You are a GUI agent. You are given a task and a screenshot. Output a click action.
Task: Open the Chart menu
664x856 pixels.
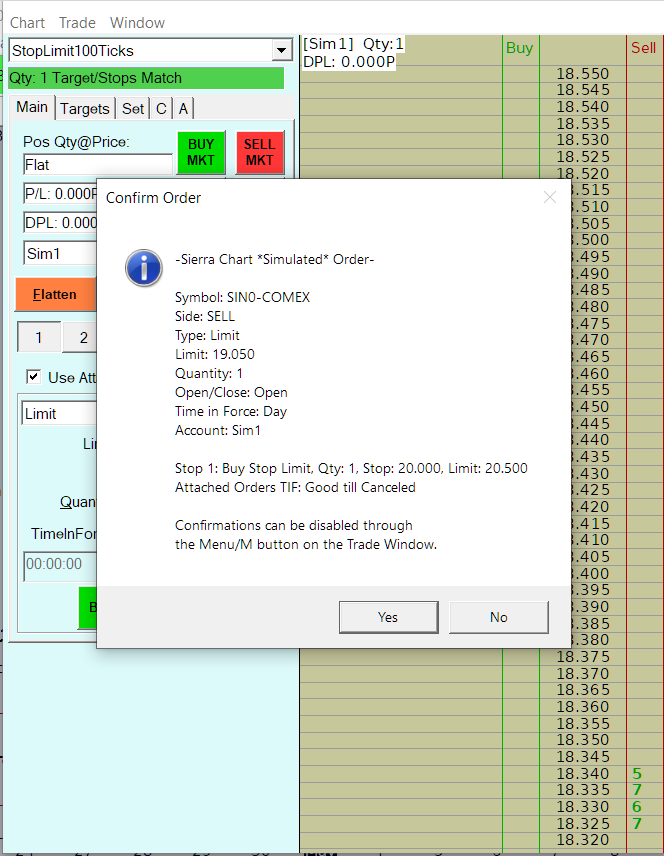pos(27,23)
